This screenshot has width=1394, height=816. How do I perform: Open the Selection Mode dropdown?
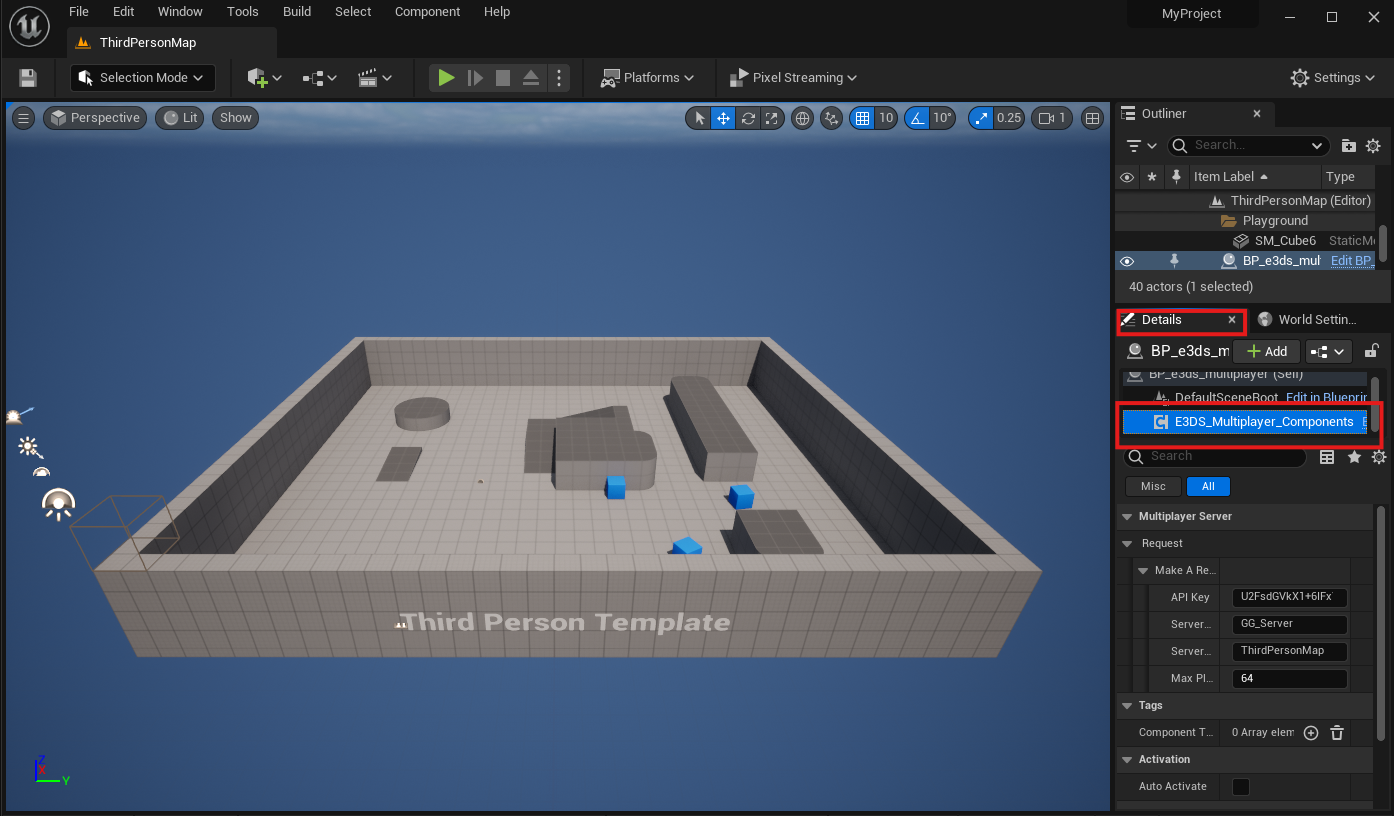142,78
